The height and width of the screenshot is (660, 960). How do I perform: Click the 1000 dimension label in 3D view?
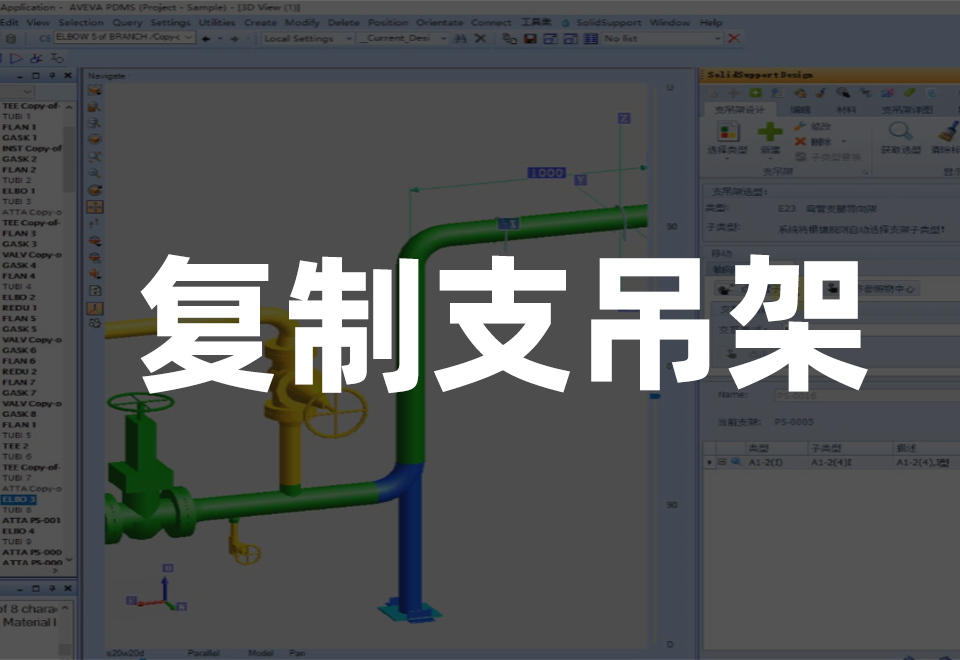pyautogui.click(x=546, y=173)
